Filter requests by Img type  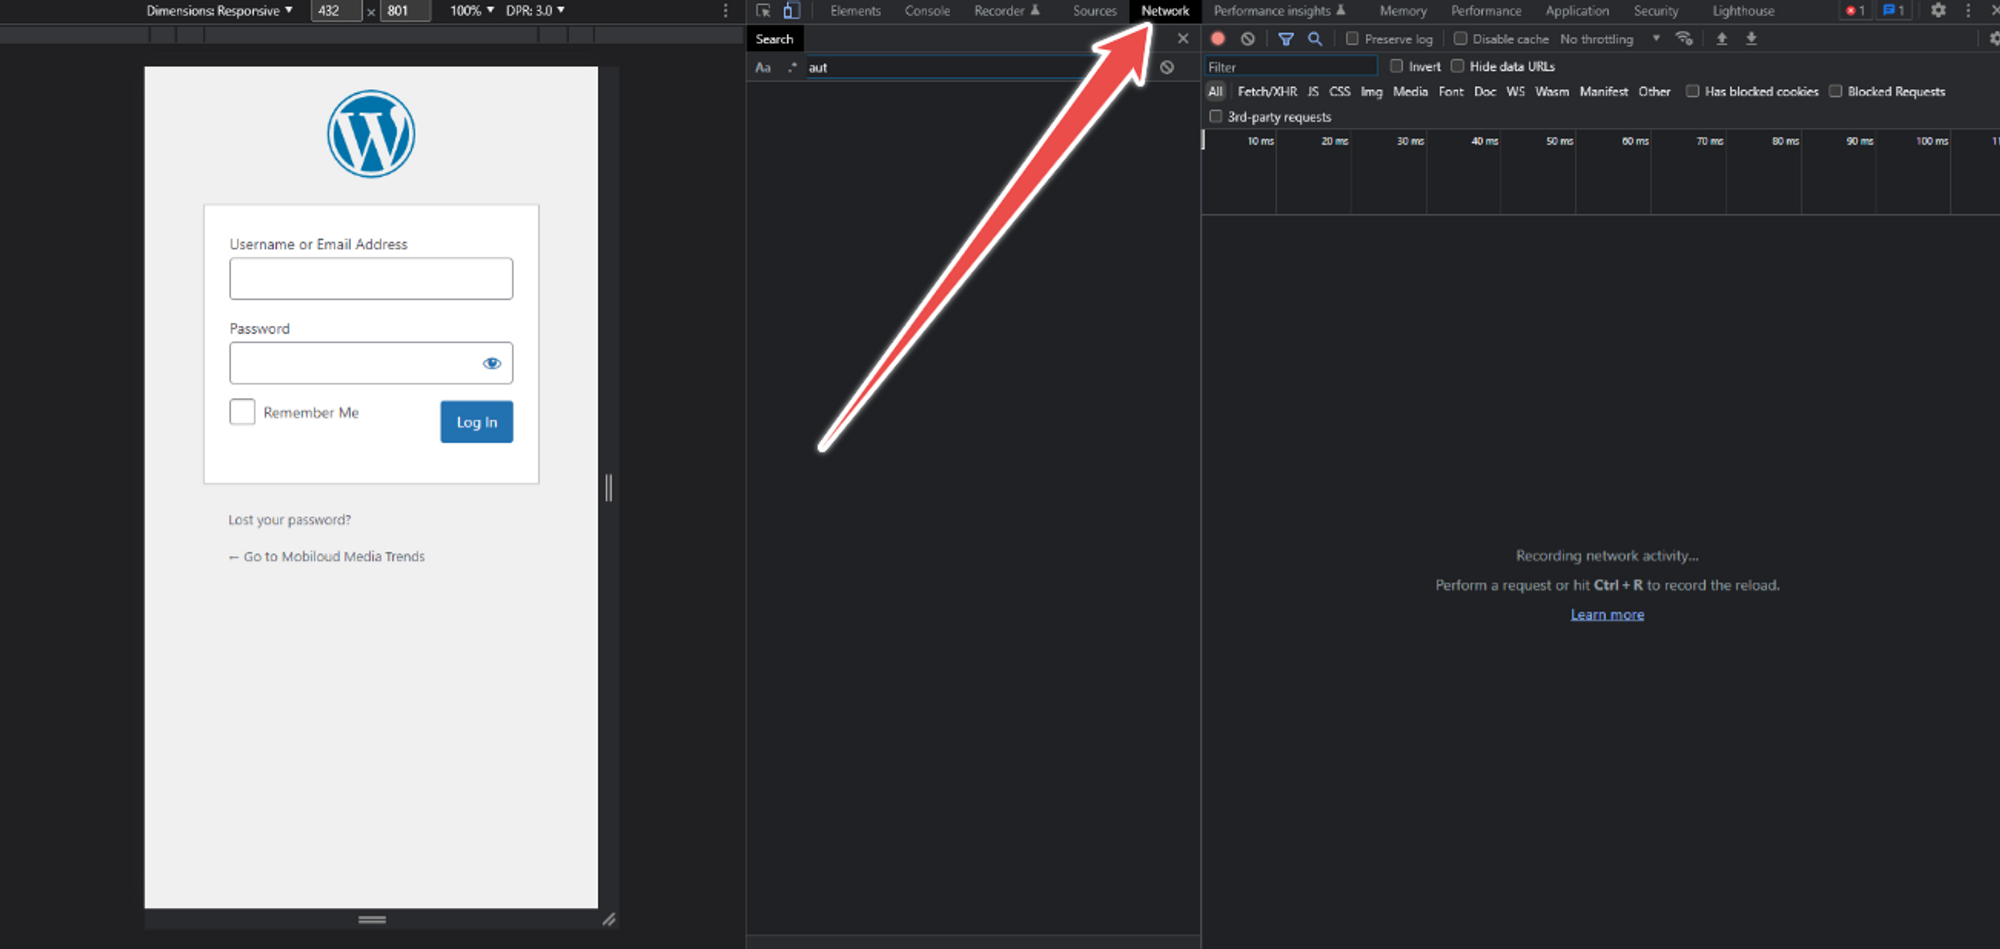[x=1371, y=92]
